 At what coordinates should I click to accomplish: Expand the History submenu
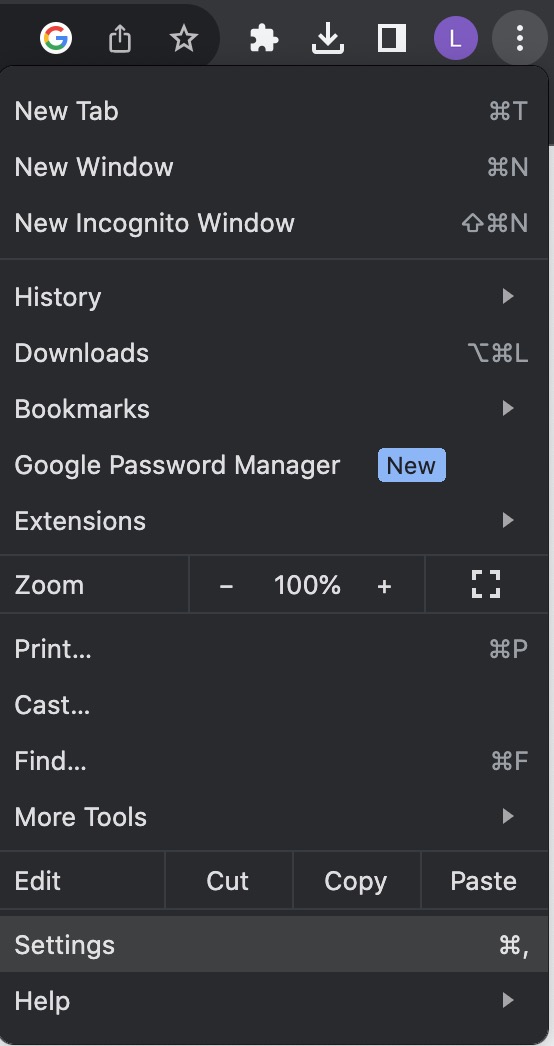click(274, 296)
